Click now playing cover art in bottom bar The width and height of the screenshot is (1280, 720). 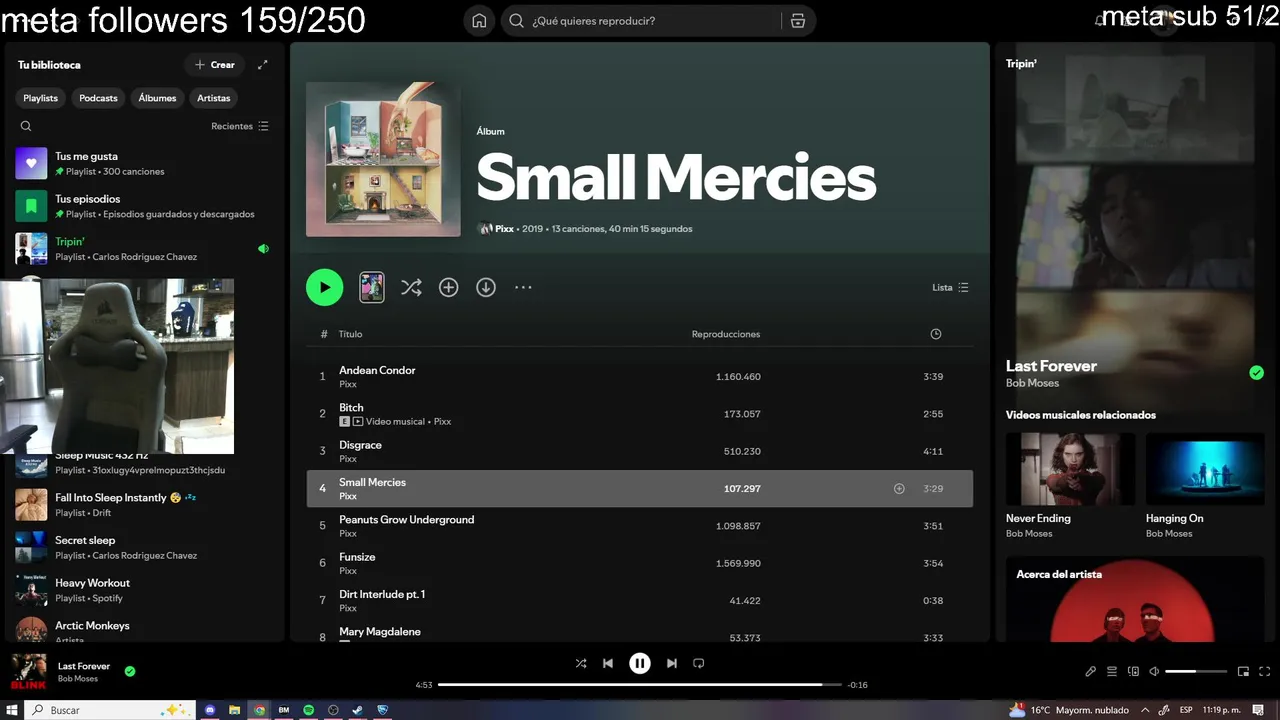click(28, 672)
